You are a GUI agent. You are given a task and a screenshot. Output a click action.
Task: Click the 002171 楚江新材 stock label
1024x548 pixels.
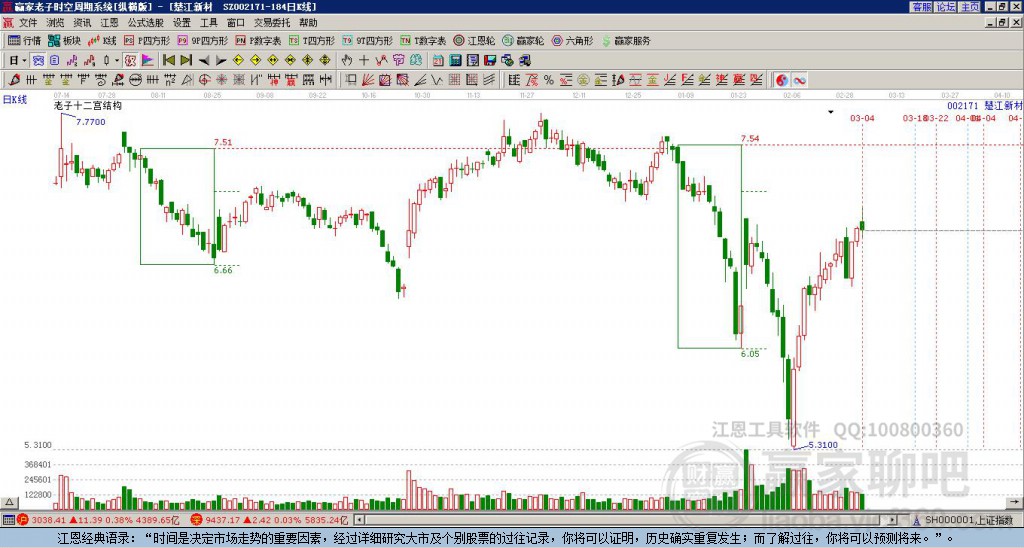[x=984, y=106]
